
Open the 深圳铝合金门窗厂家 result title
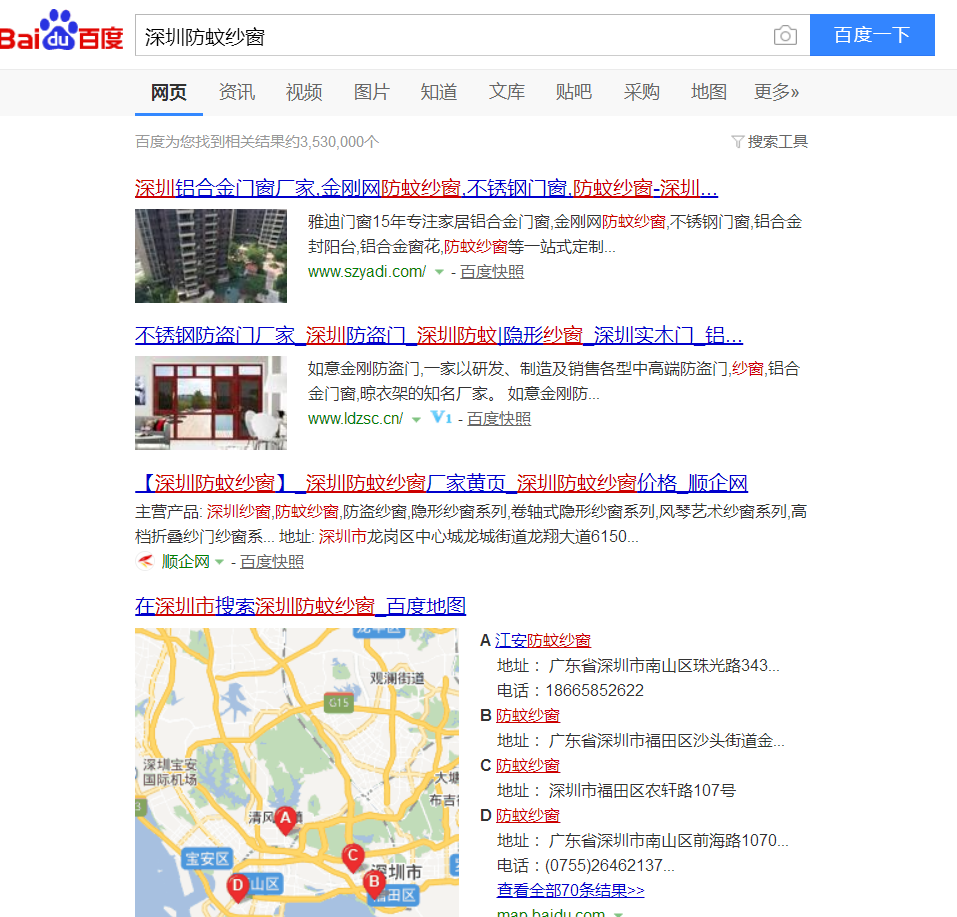tap(426, 188)
